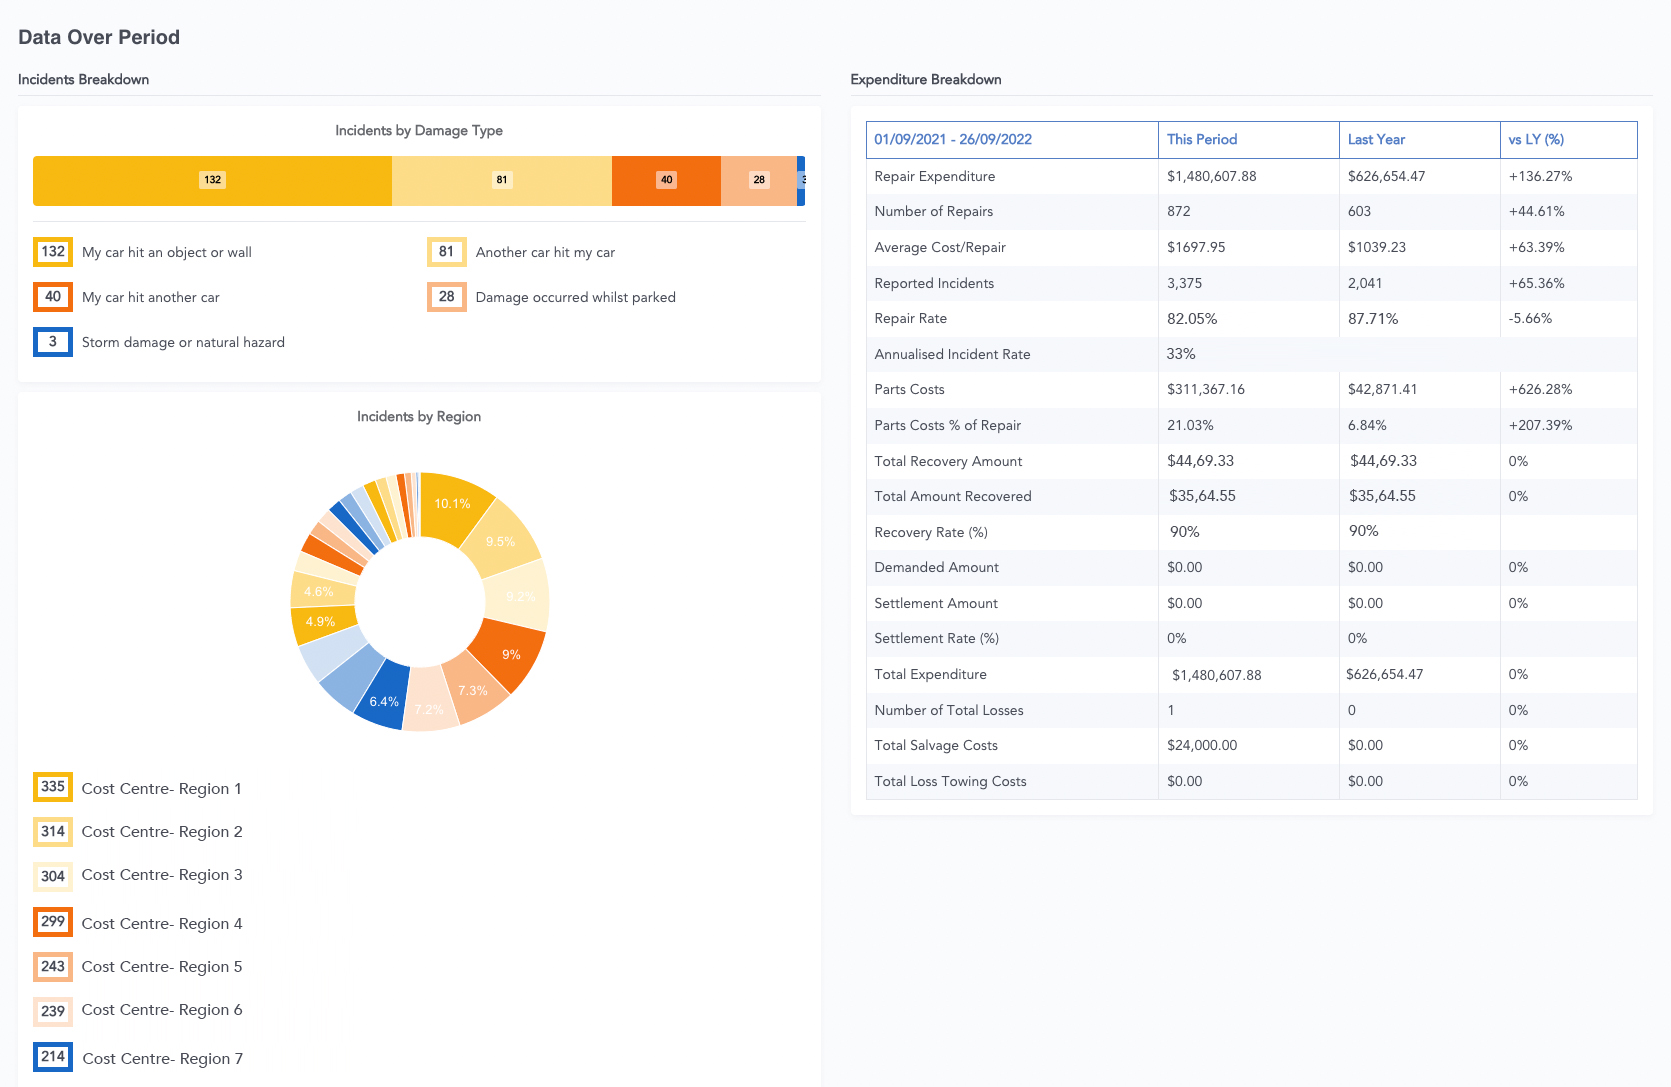Click the Number of Repairs row label
The image size is (1671, 1087).
pyautogui.click(x=934, y=211)
